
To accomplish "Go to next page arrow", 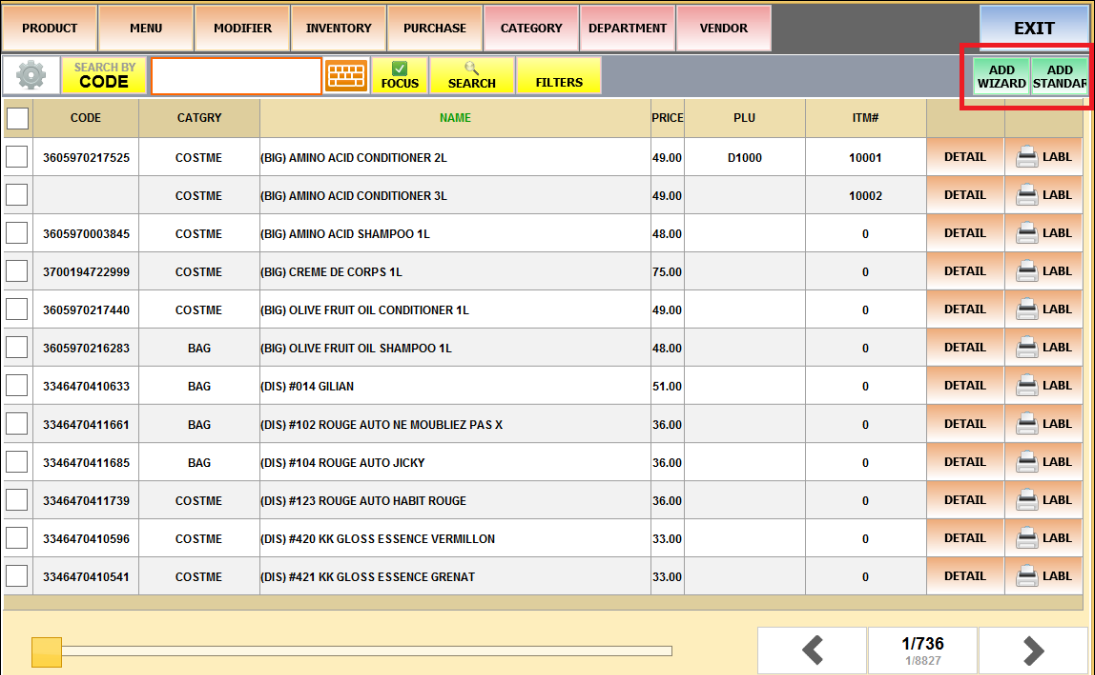I will click(1032, 651).
